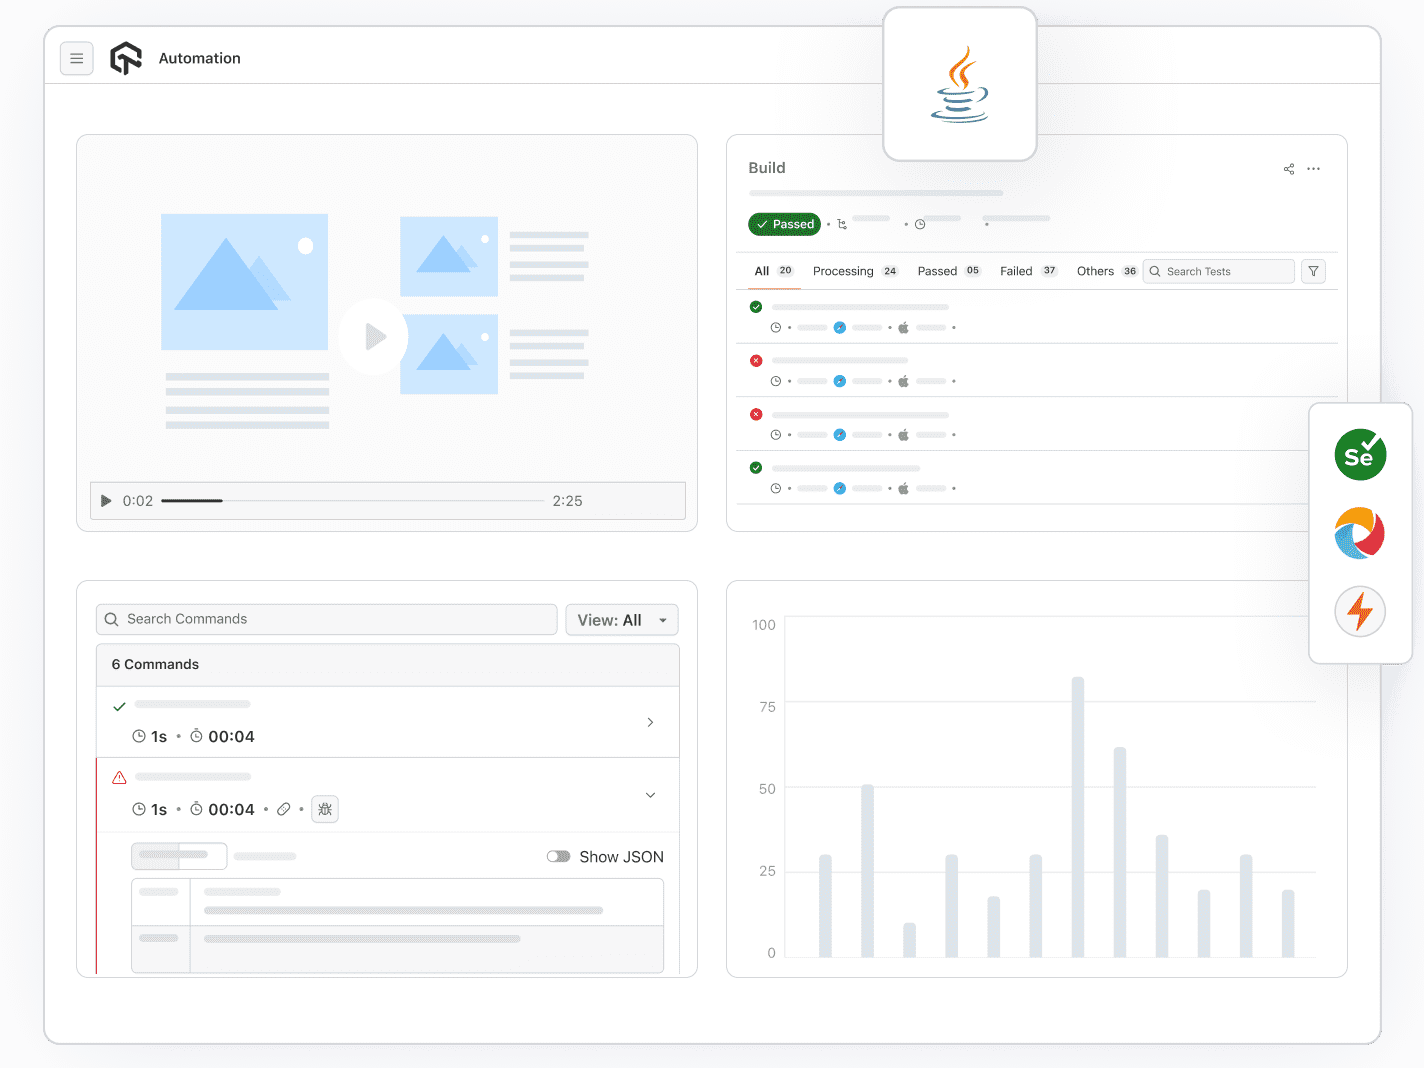Screen dimensions: 1424x1068
Task: Click the video progress seek bar
Action: click(352, 501)
